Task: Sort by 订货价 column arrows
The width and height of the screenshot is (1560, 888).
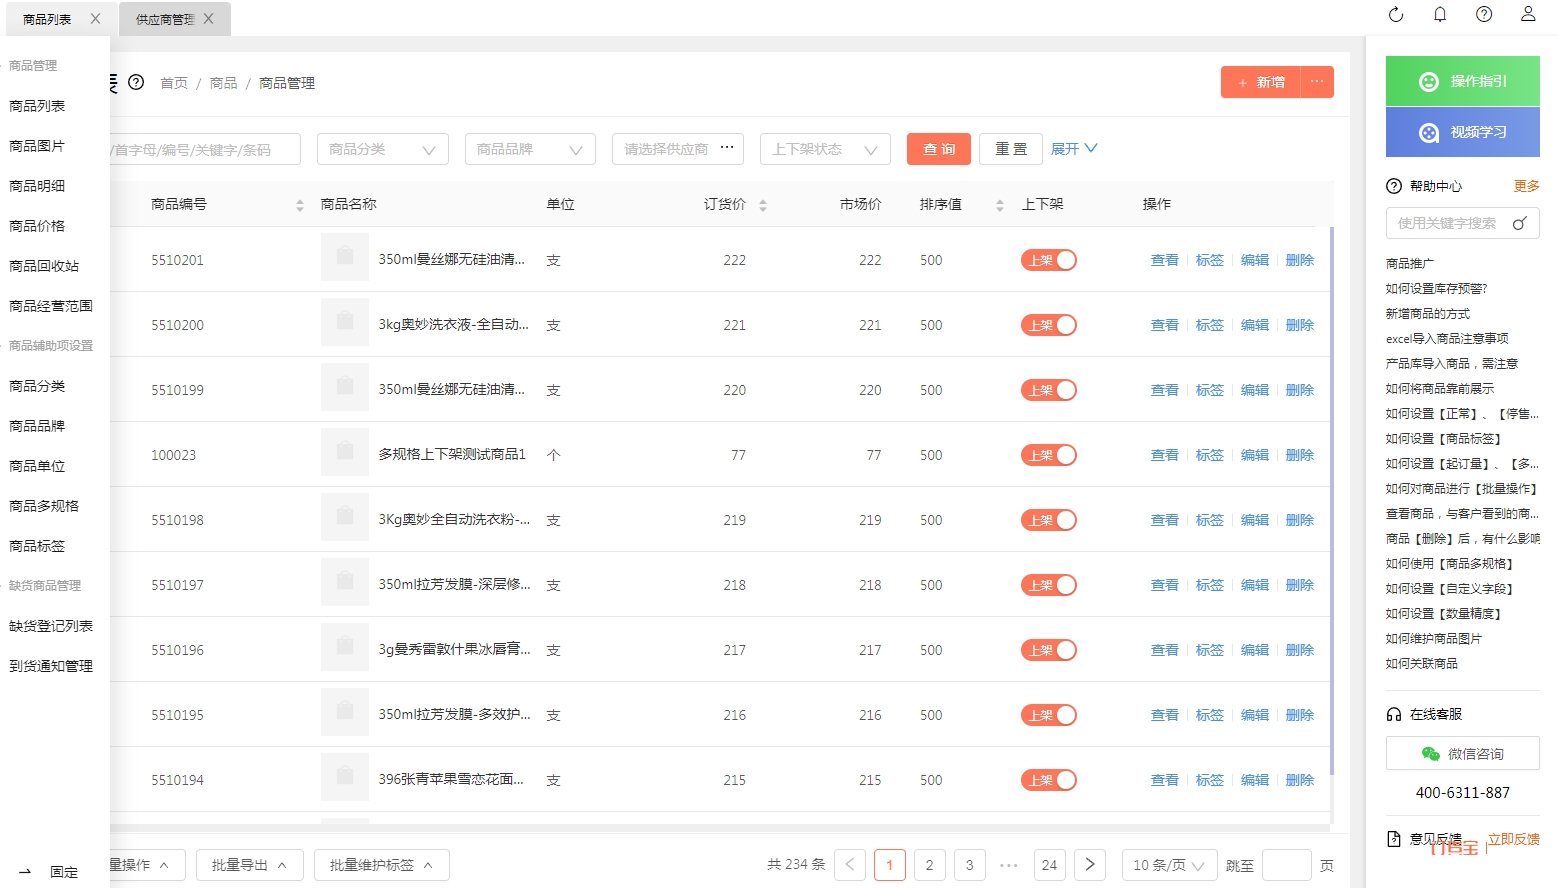Action: [762, 205]
